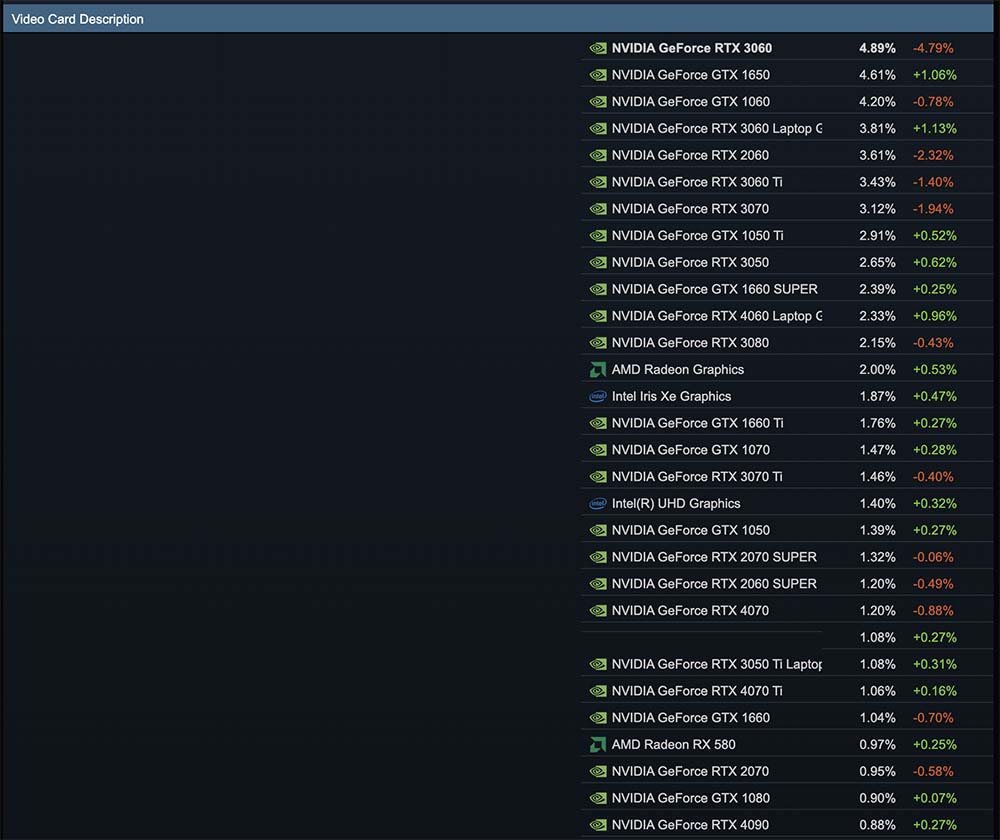Click the -2.32% change value

933,156
